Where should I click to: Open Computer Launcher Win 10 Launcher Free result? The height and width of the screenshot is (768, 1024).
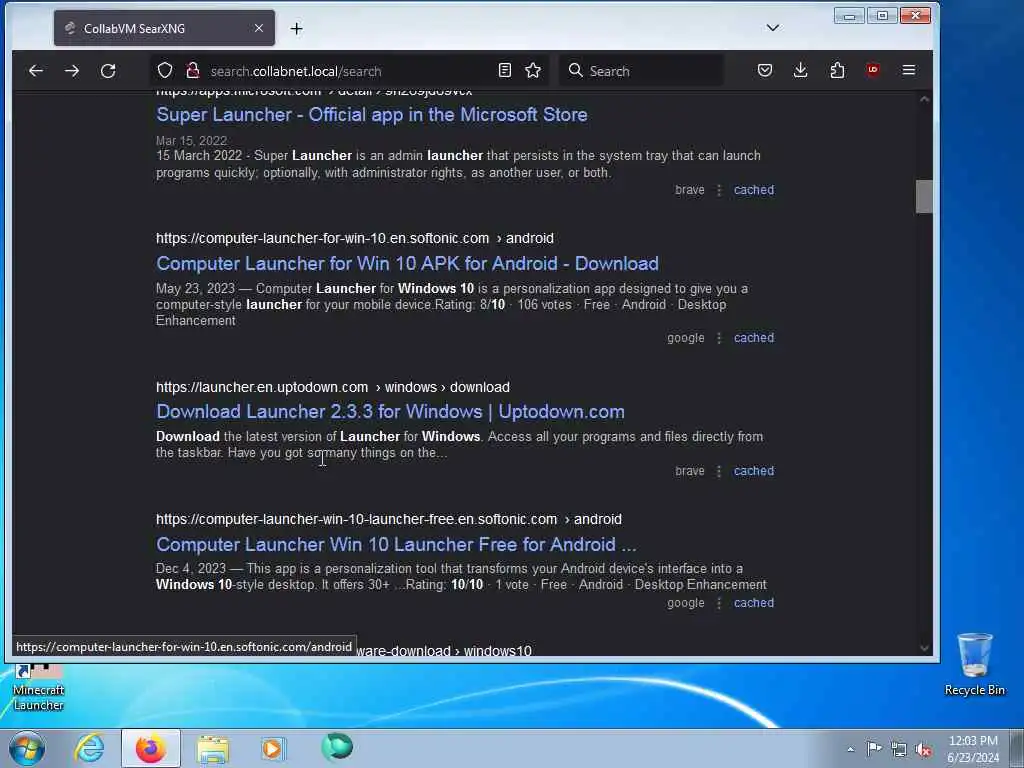pyautogui.click(x=396, y=545)
